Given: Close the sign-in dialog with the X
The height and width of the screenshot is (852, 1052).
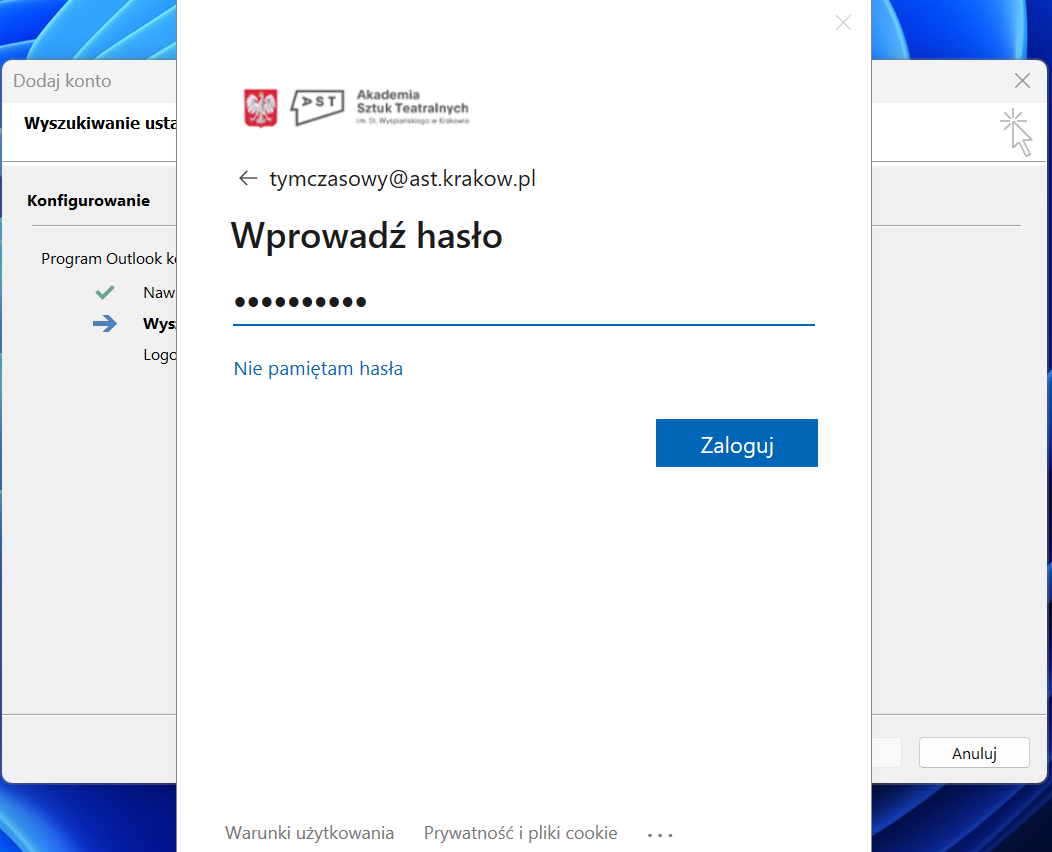Looking at the screenshot, I should tap(843, 23).
